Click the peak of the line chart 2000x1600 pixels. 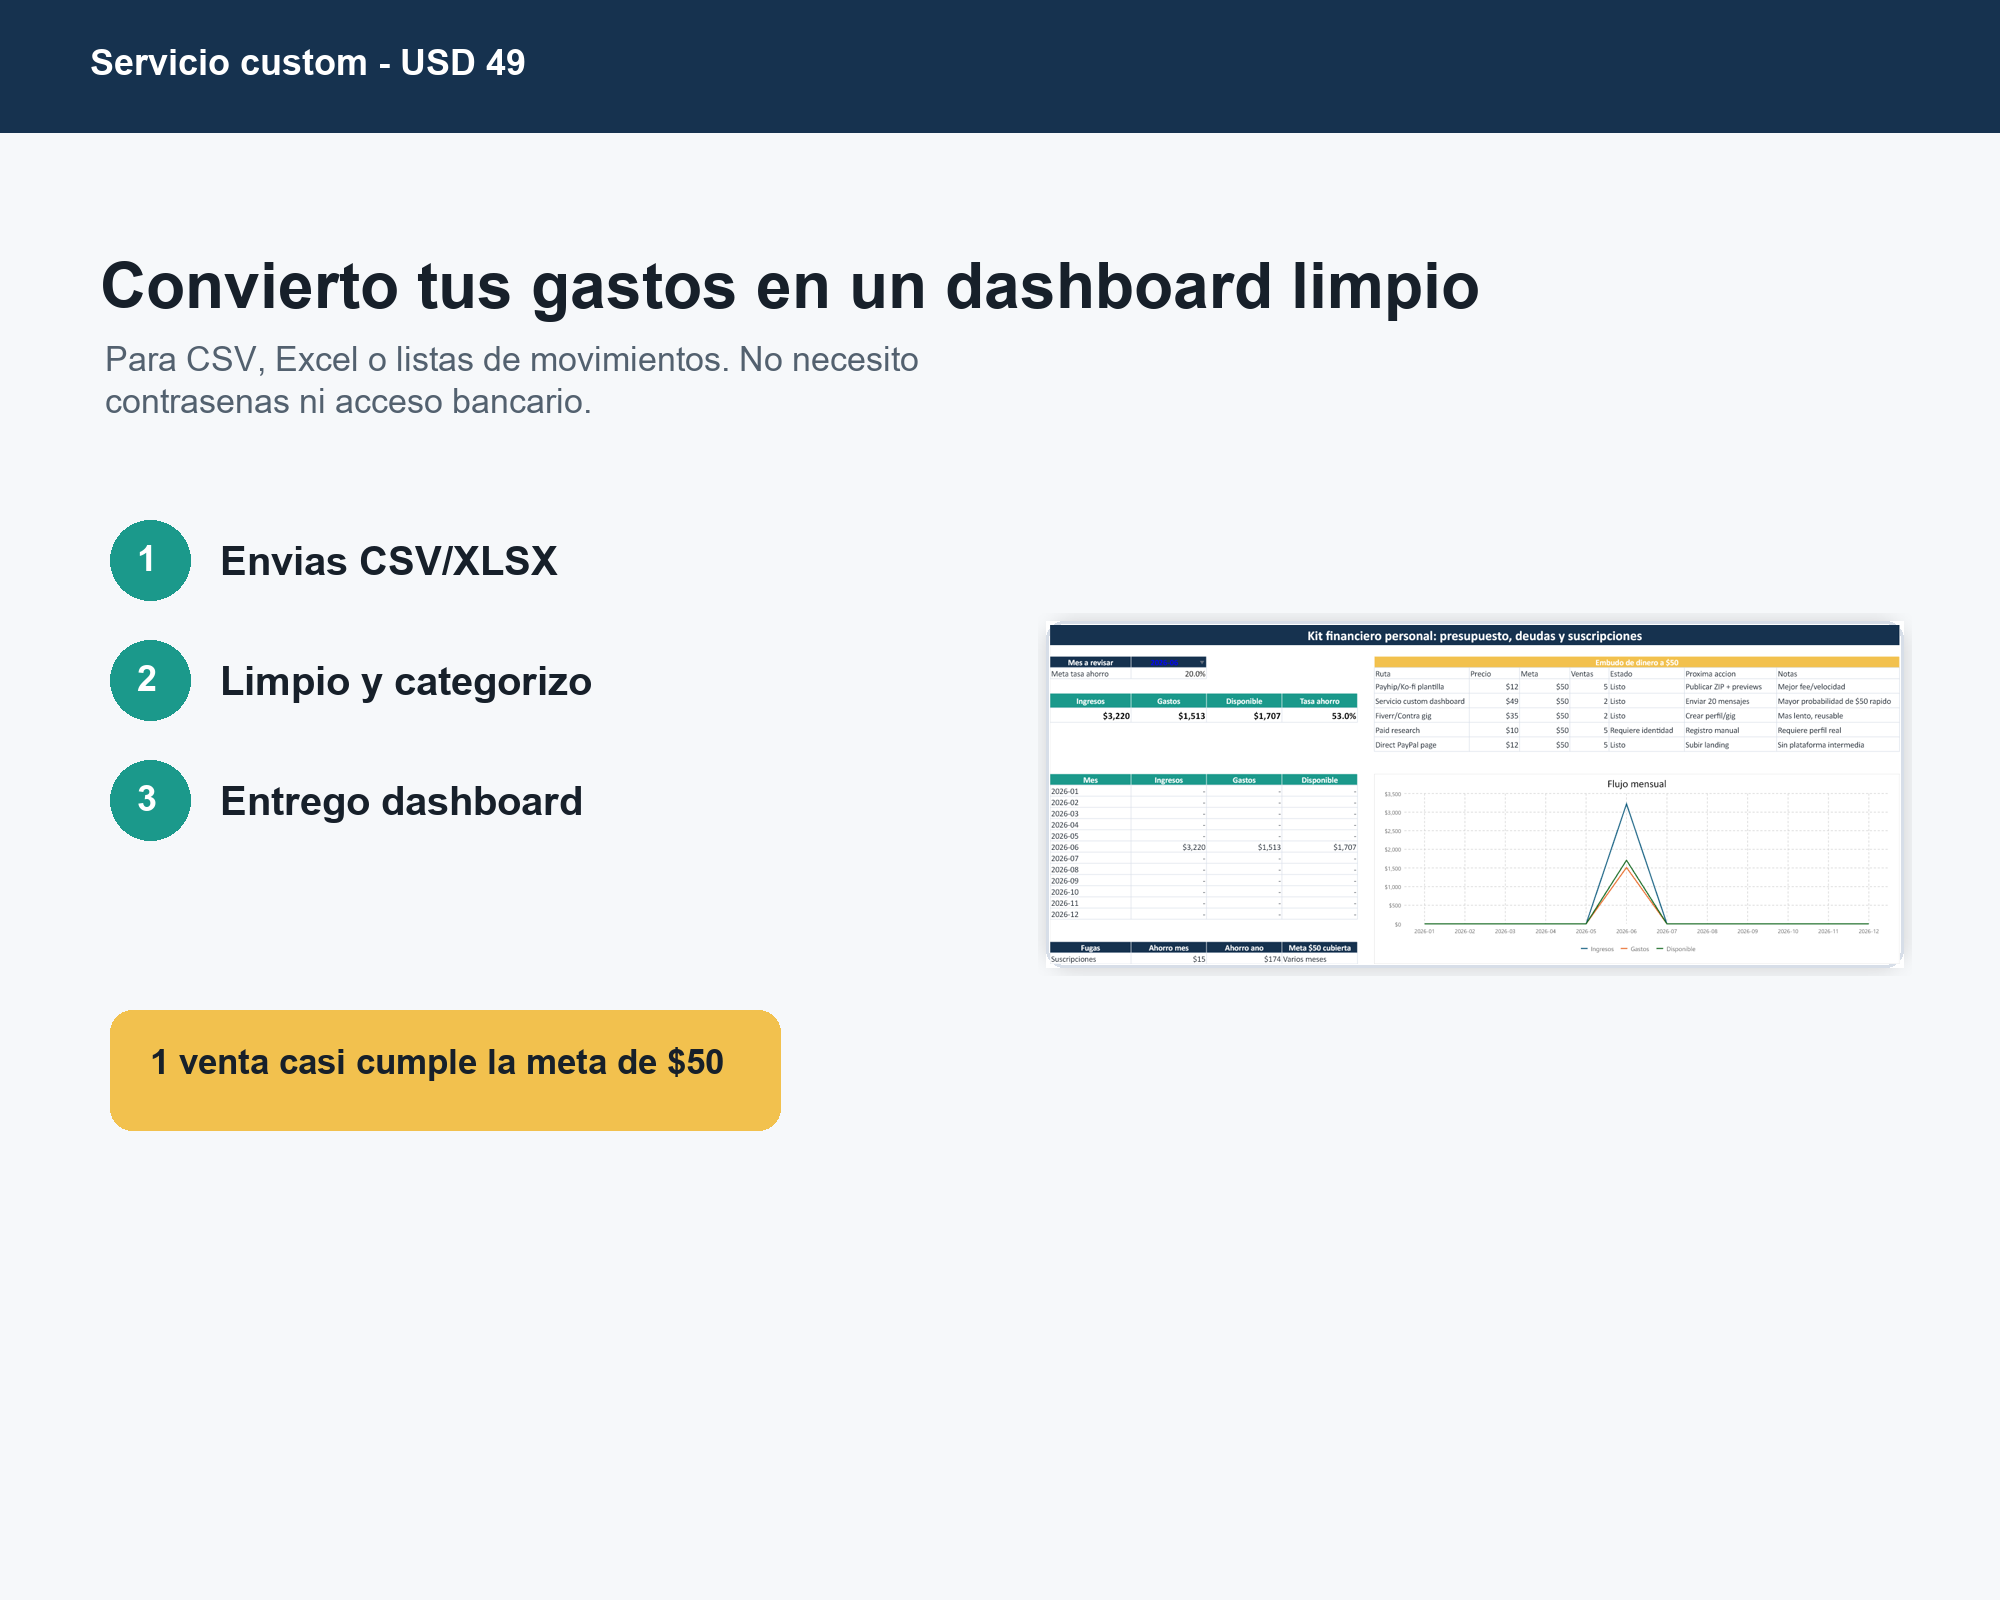[1626, 804]
